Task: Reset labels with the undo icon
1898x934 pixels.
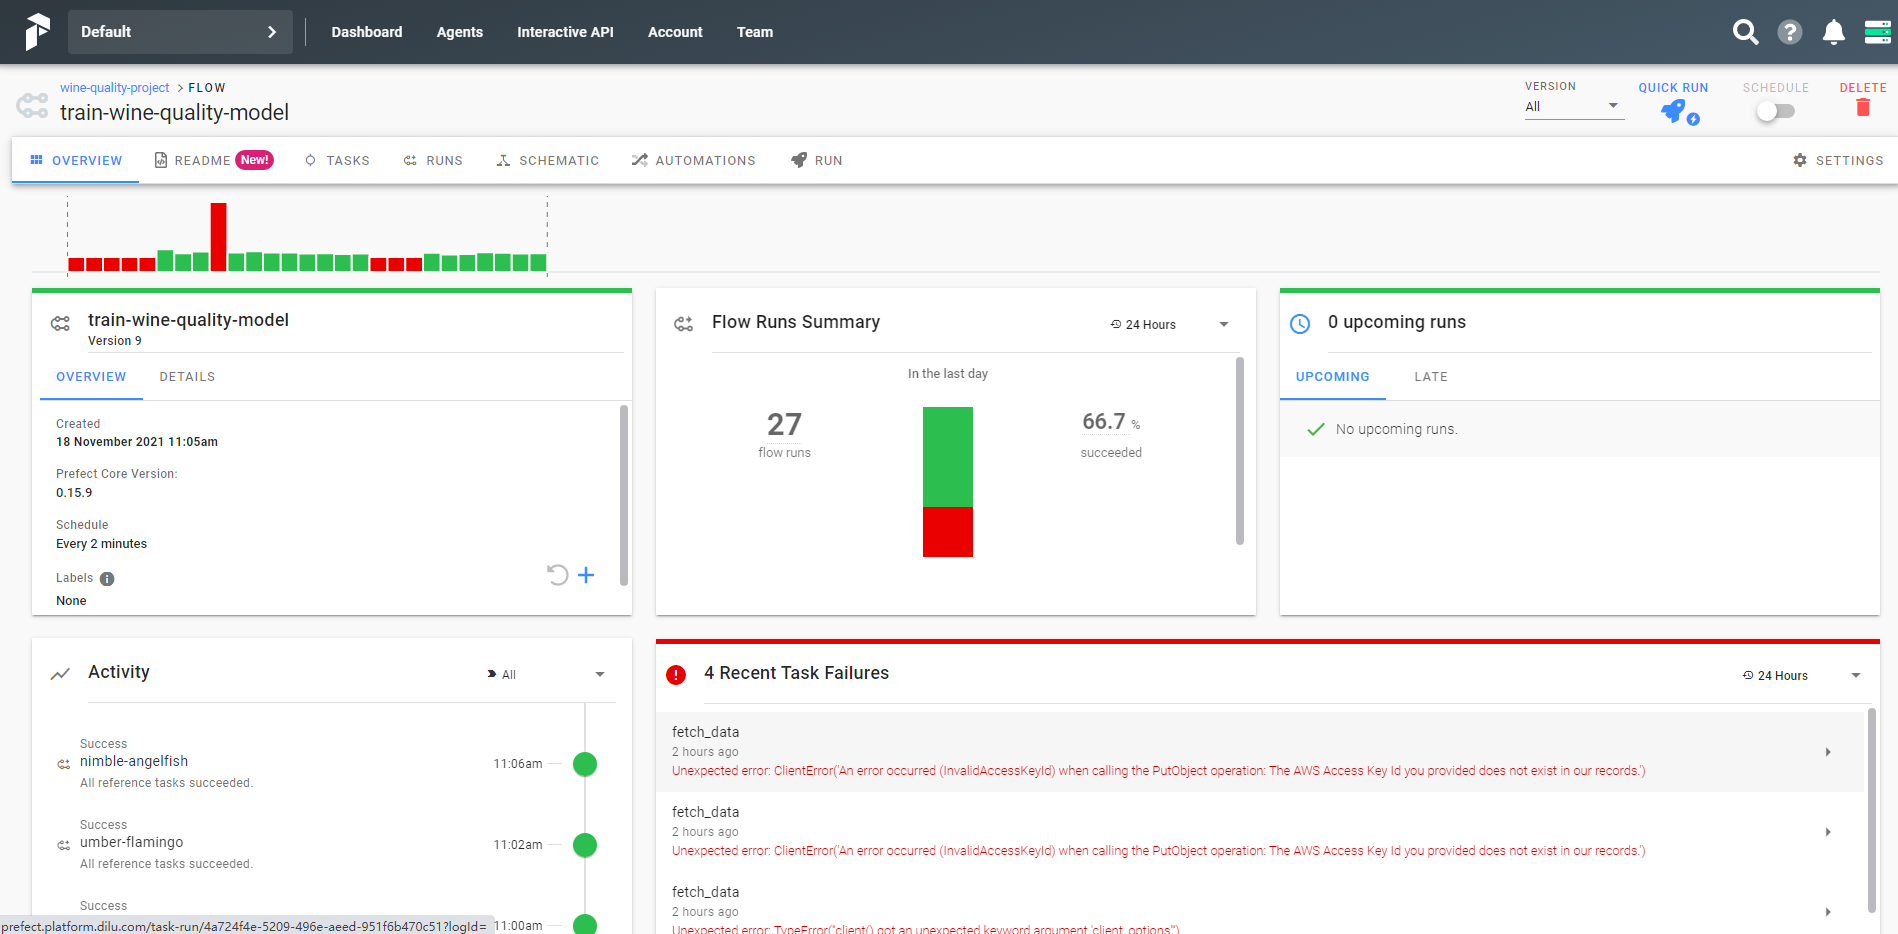Action: [x=558, y=574]
